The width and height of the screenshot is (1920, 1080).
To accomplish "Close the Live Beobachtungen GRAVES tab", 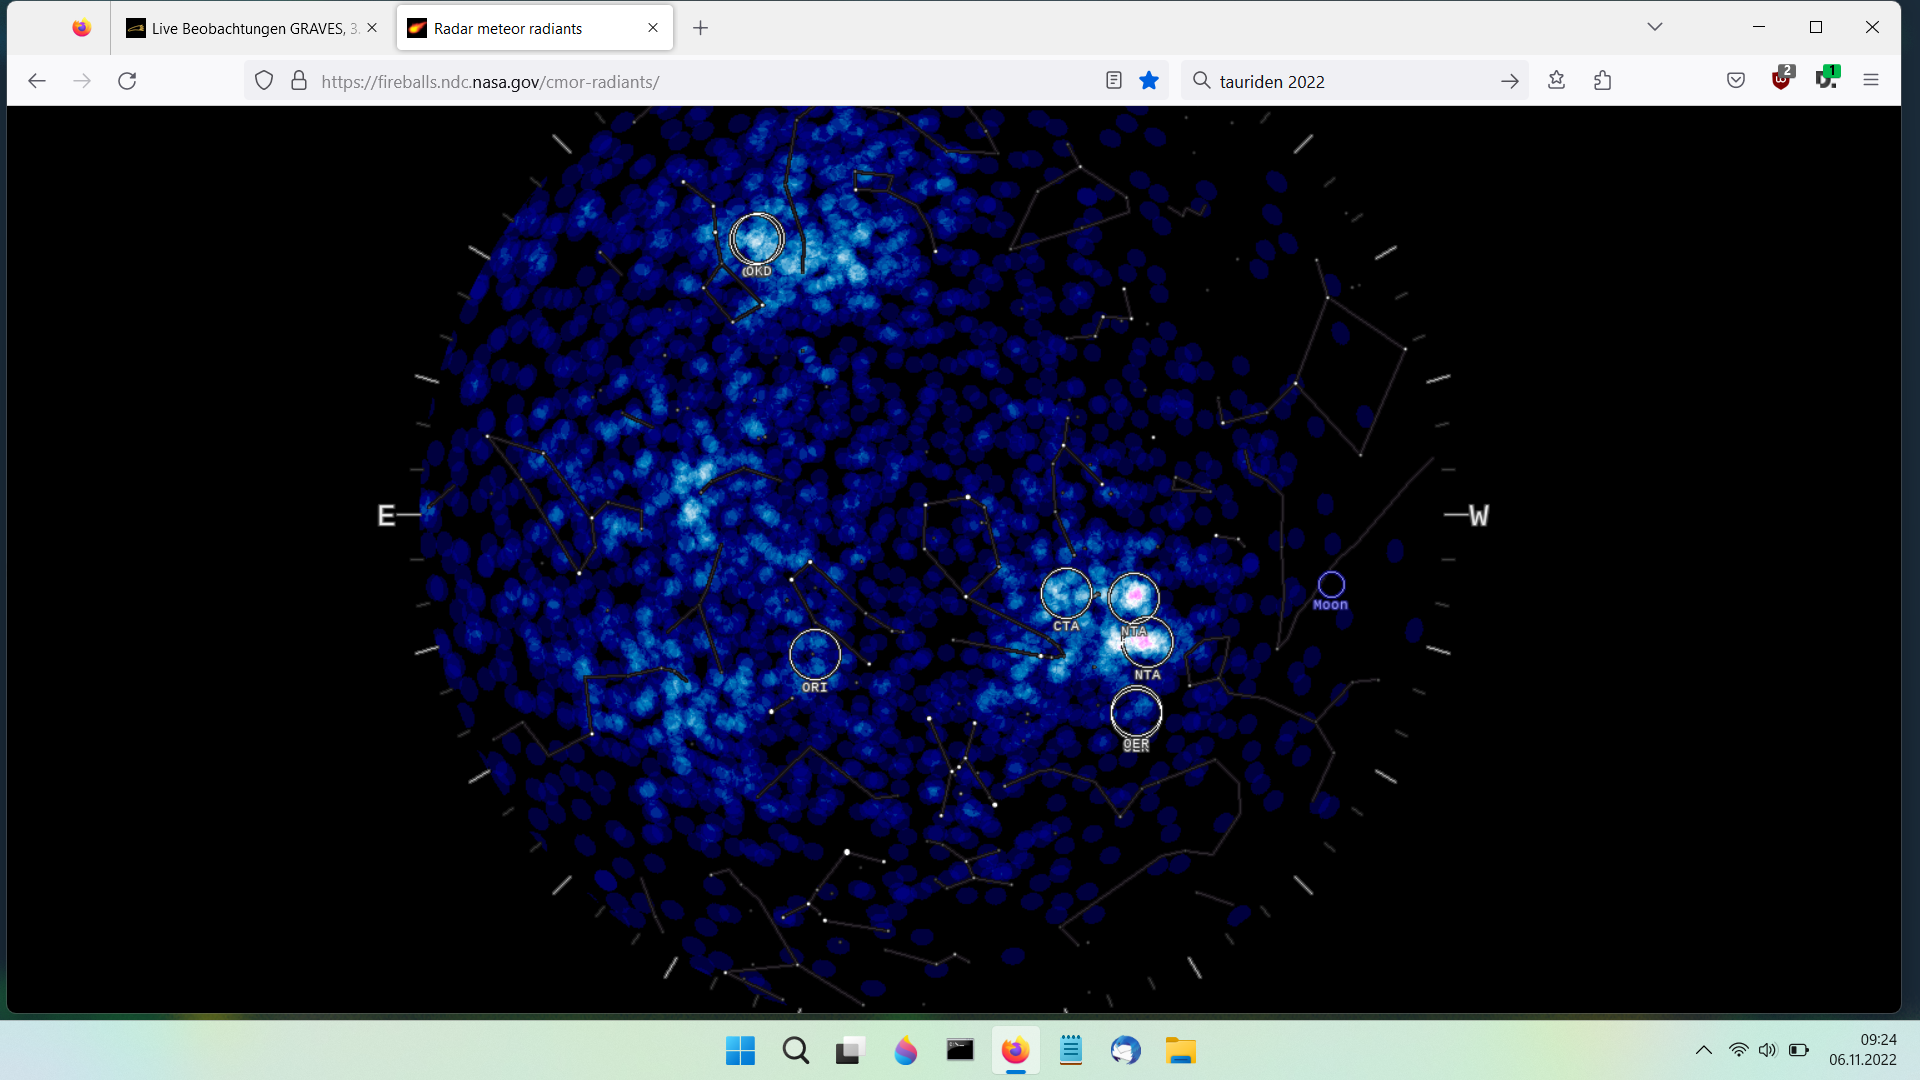I will (x=372, y=28).
